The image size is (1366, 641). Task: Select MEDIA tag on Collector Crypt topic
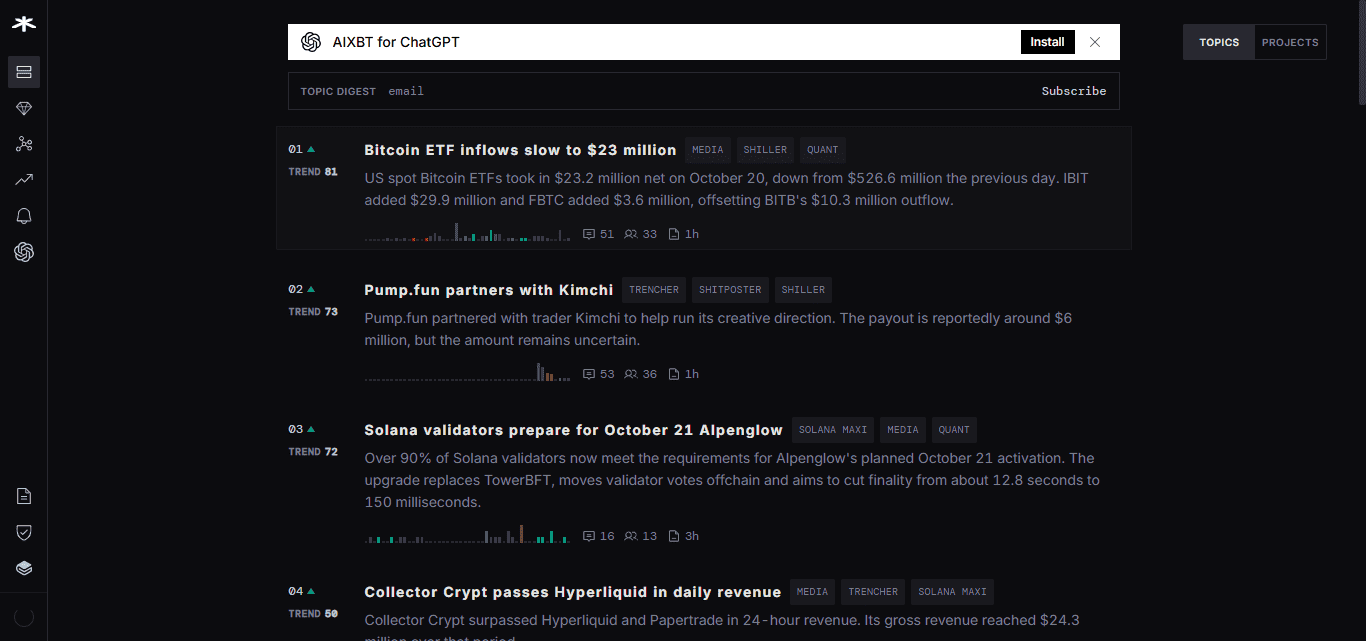pos(812,592)
